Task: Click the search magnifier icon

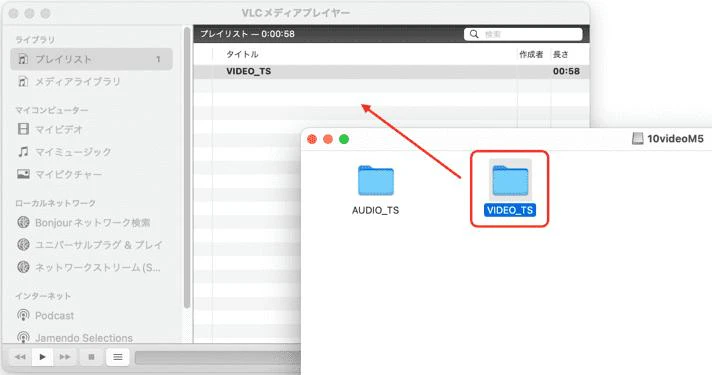Action: (x=474, y=34)
